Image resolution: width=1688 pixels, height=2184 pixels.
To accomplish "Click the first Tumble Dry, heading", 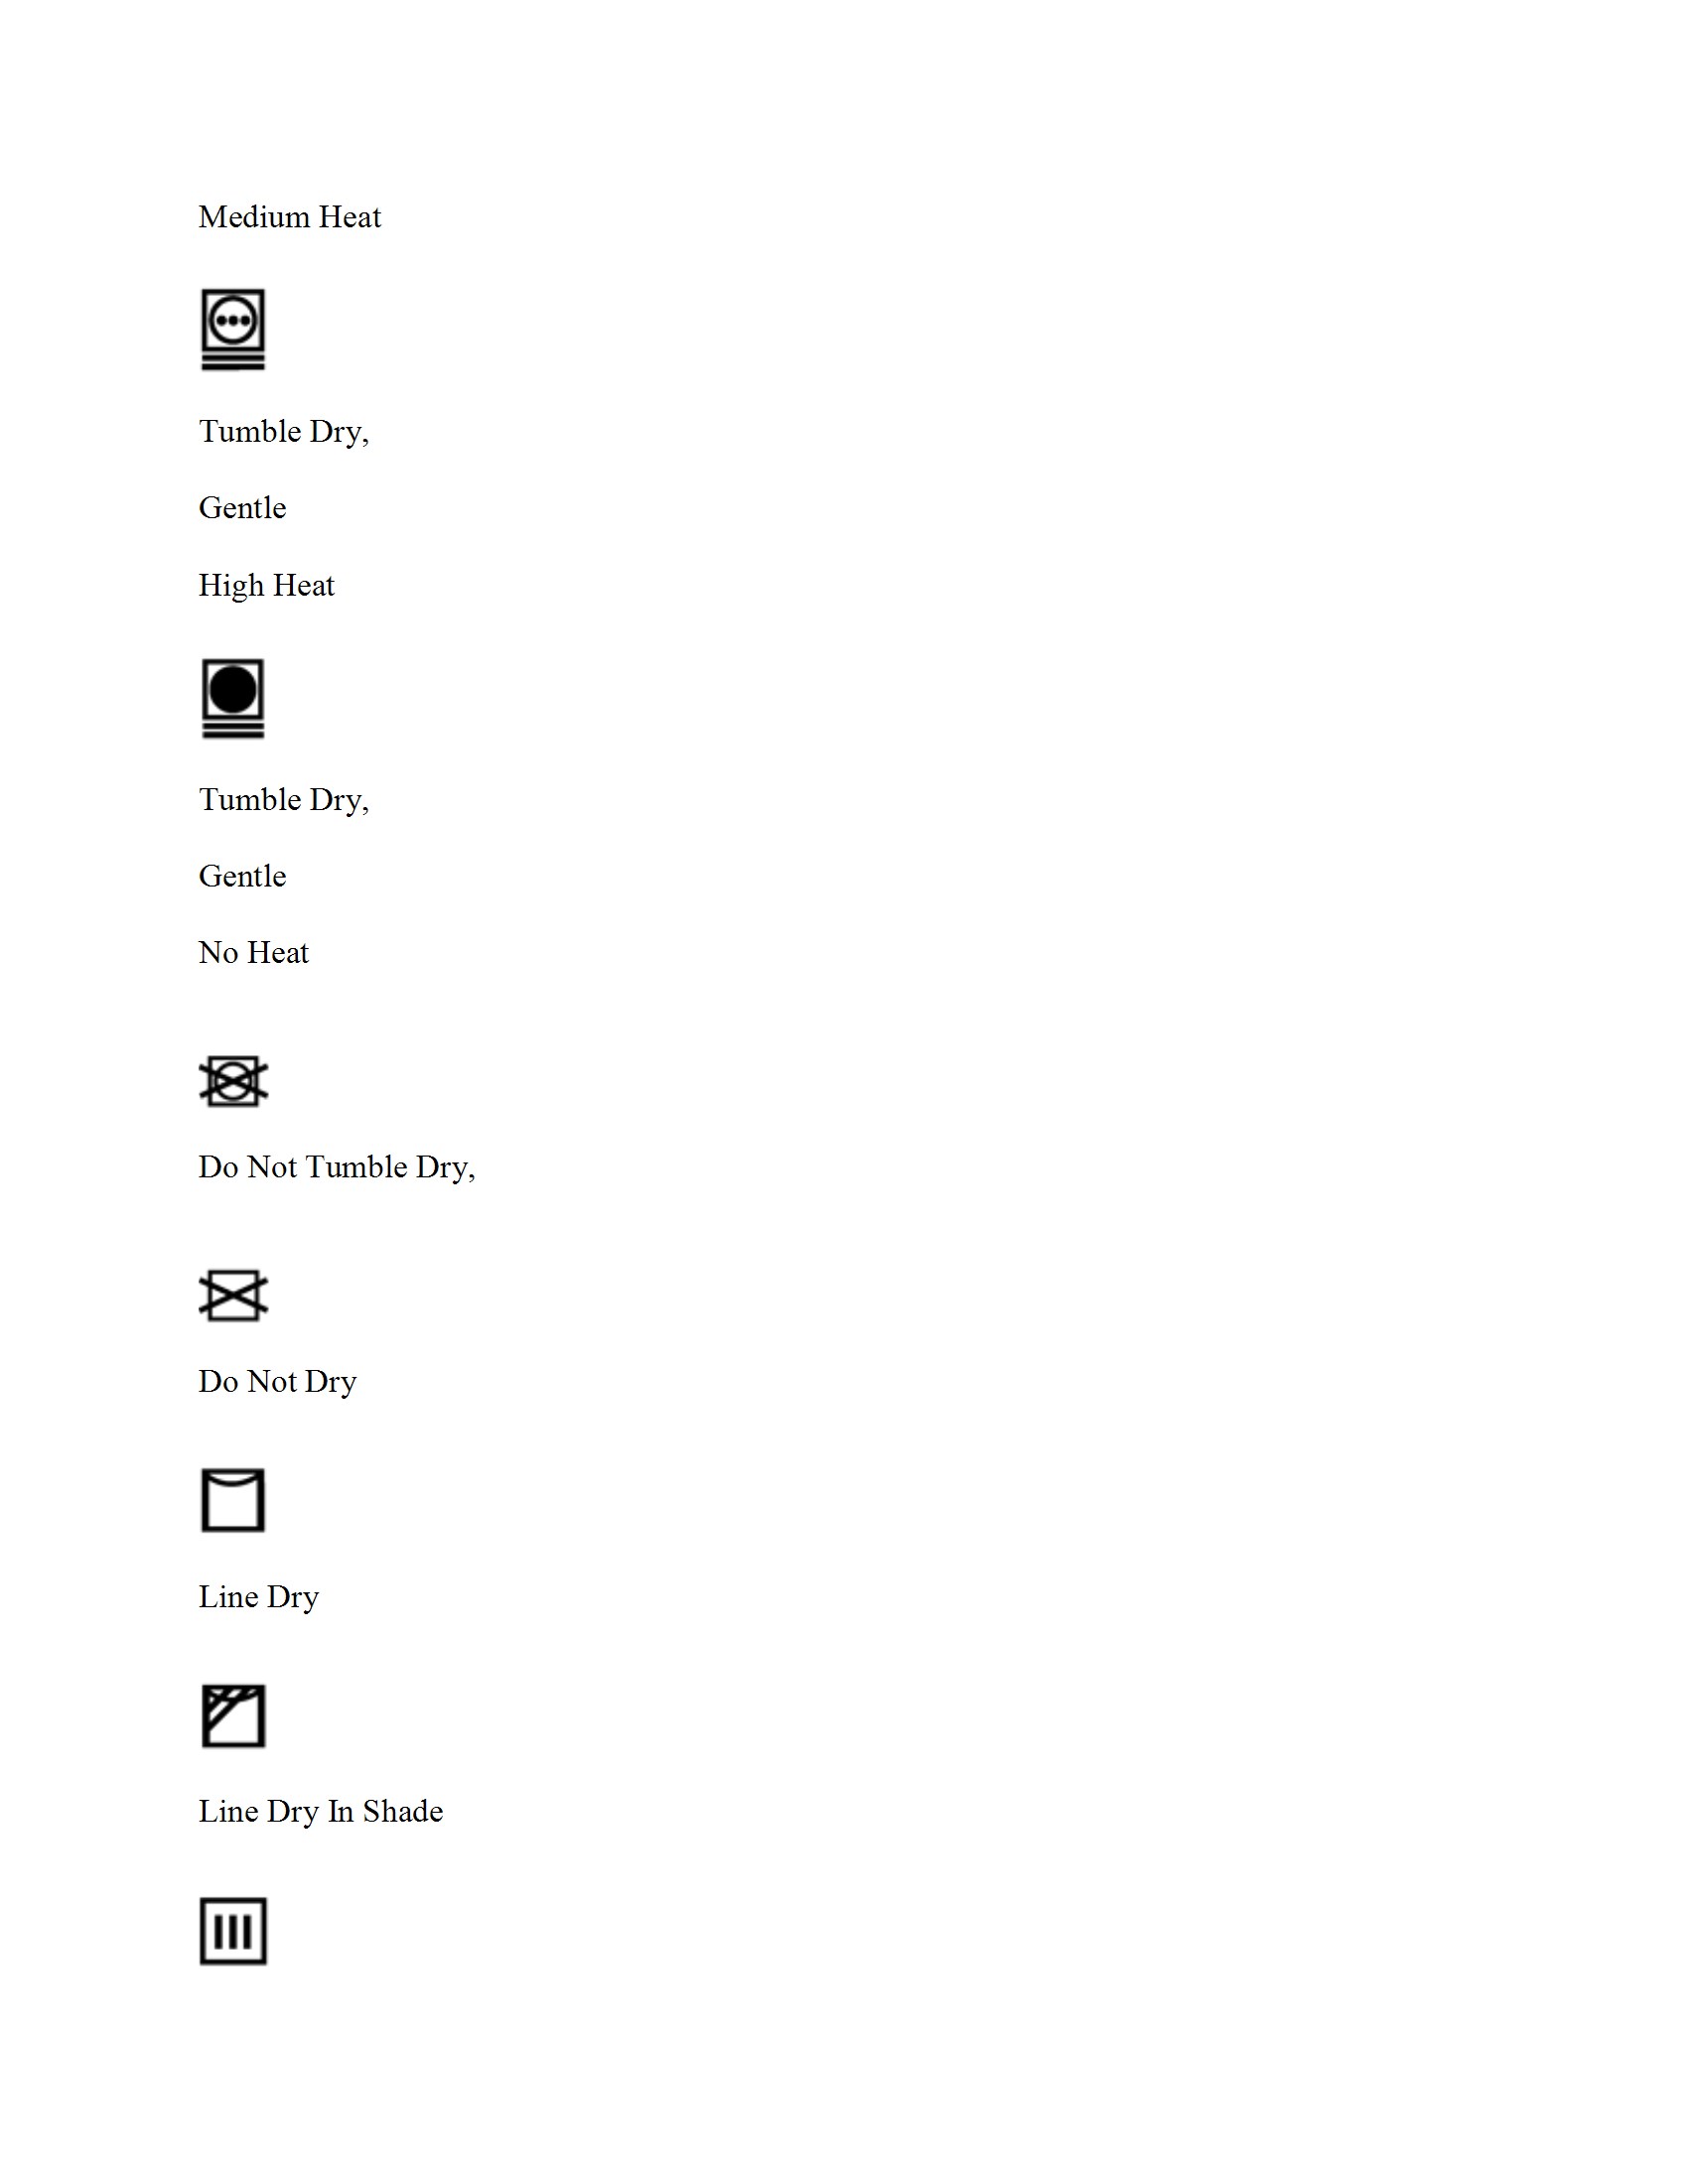I will 284,432.
